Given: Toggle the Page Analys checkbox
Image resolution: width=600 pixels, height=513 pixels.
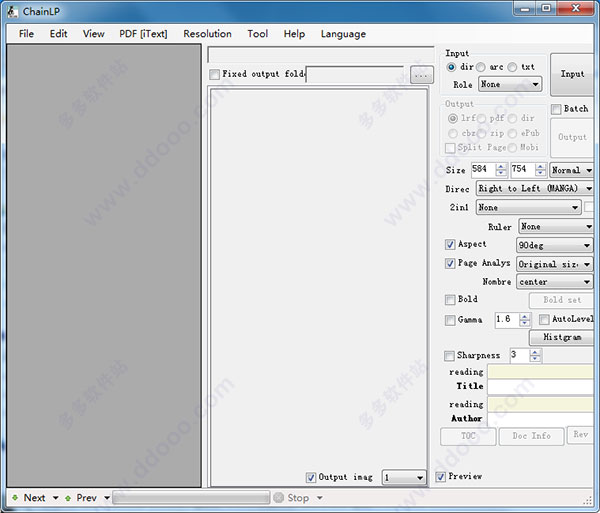Looking at the screenshot, I should click(x=450, y=263).
